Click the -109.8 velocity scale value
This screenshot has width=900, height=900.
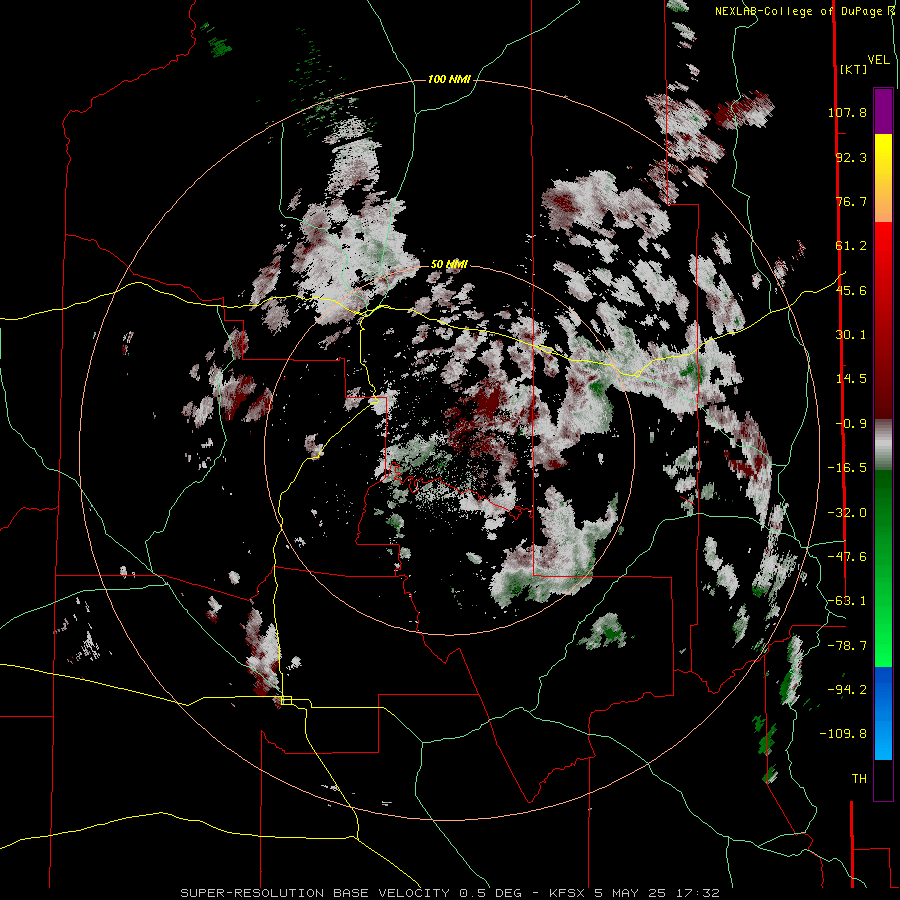tap(843, 734)
